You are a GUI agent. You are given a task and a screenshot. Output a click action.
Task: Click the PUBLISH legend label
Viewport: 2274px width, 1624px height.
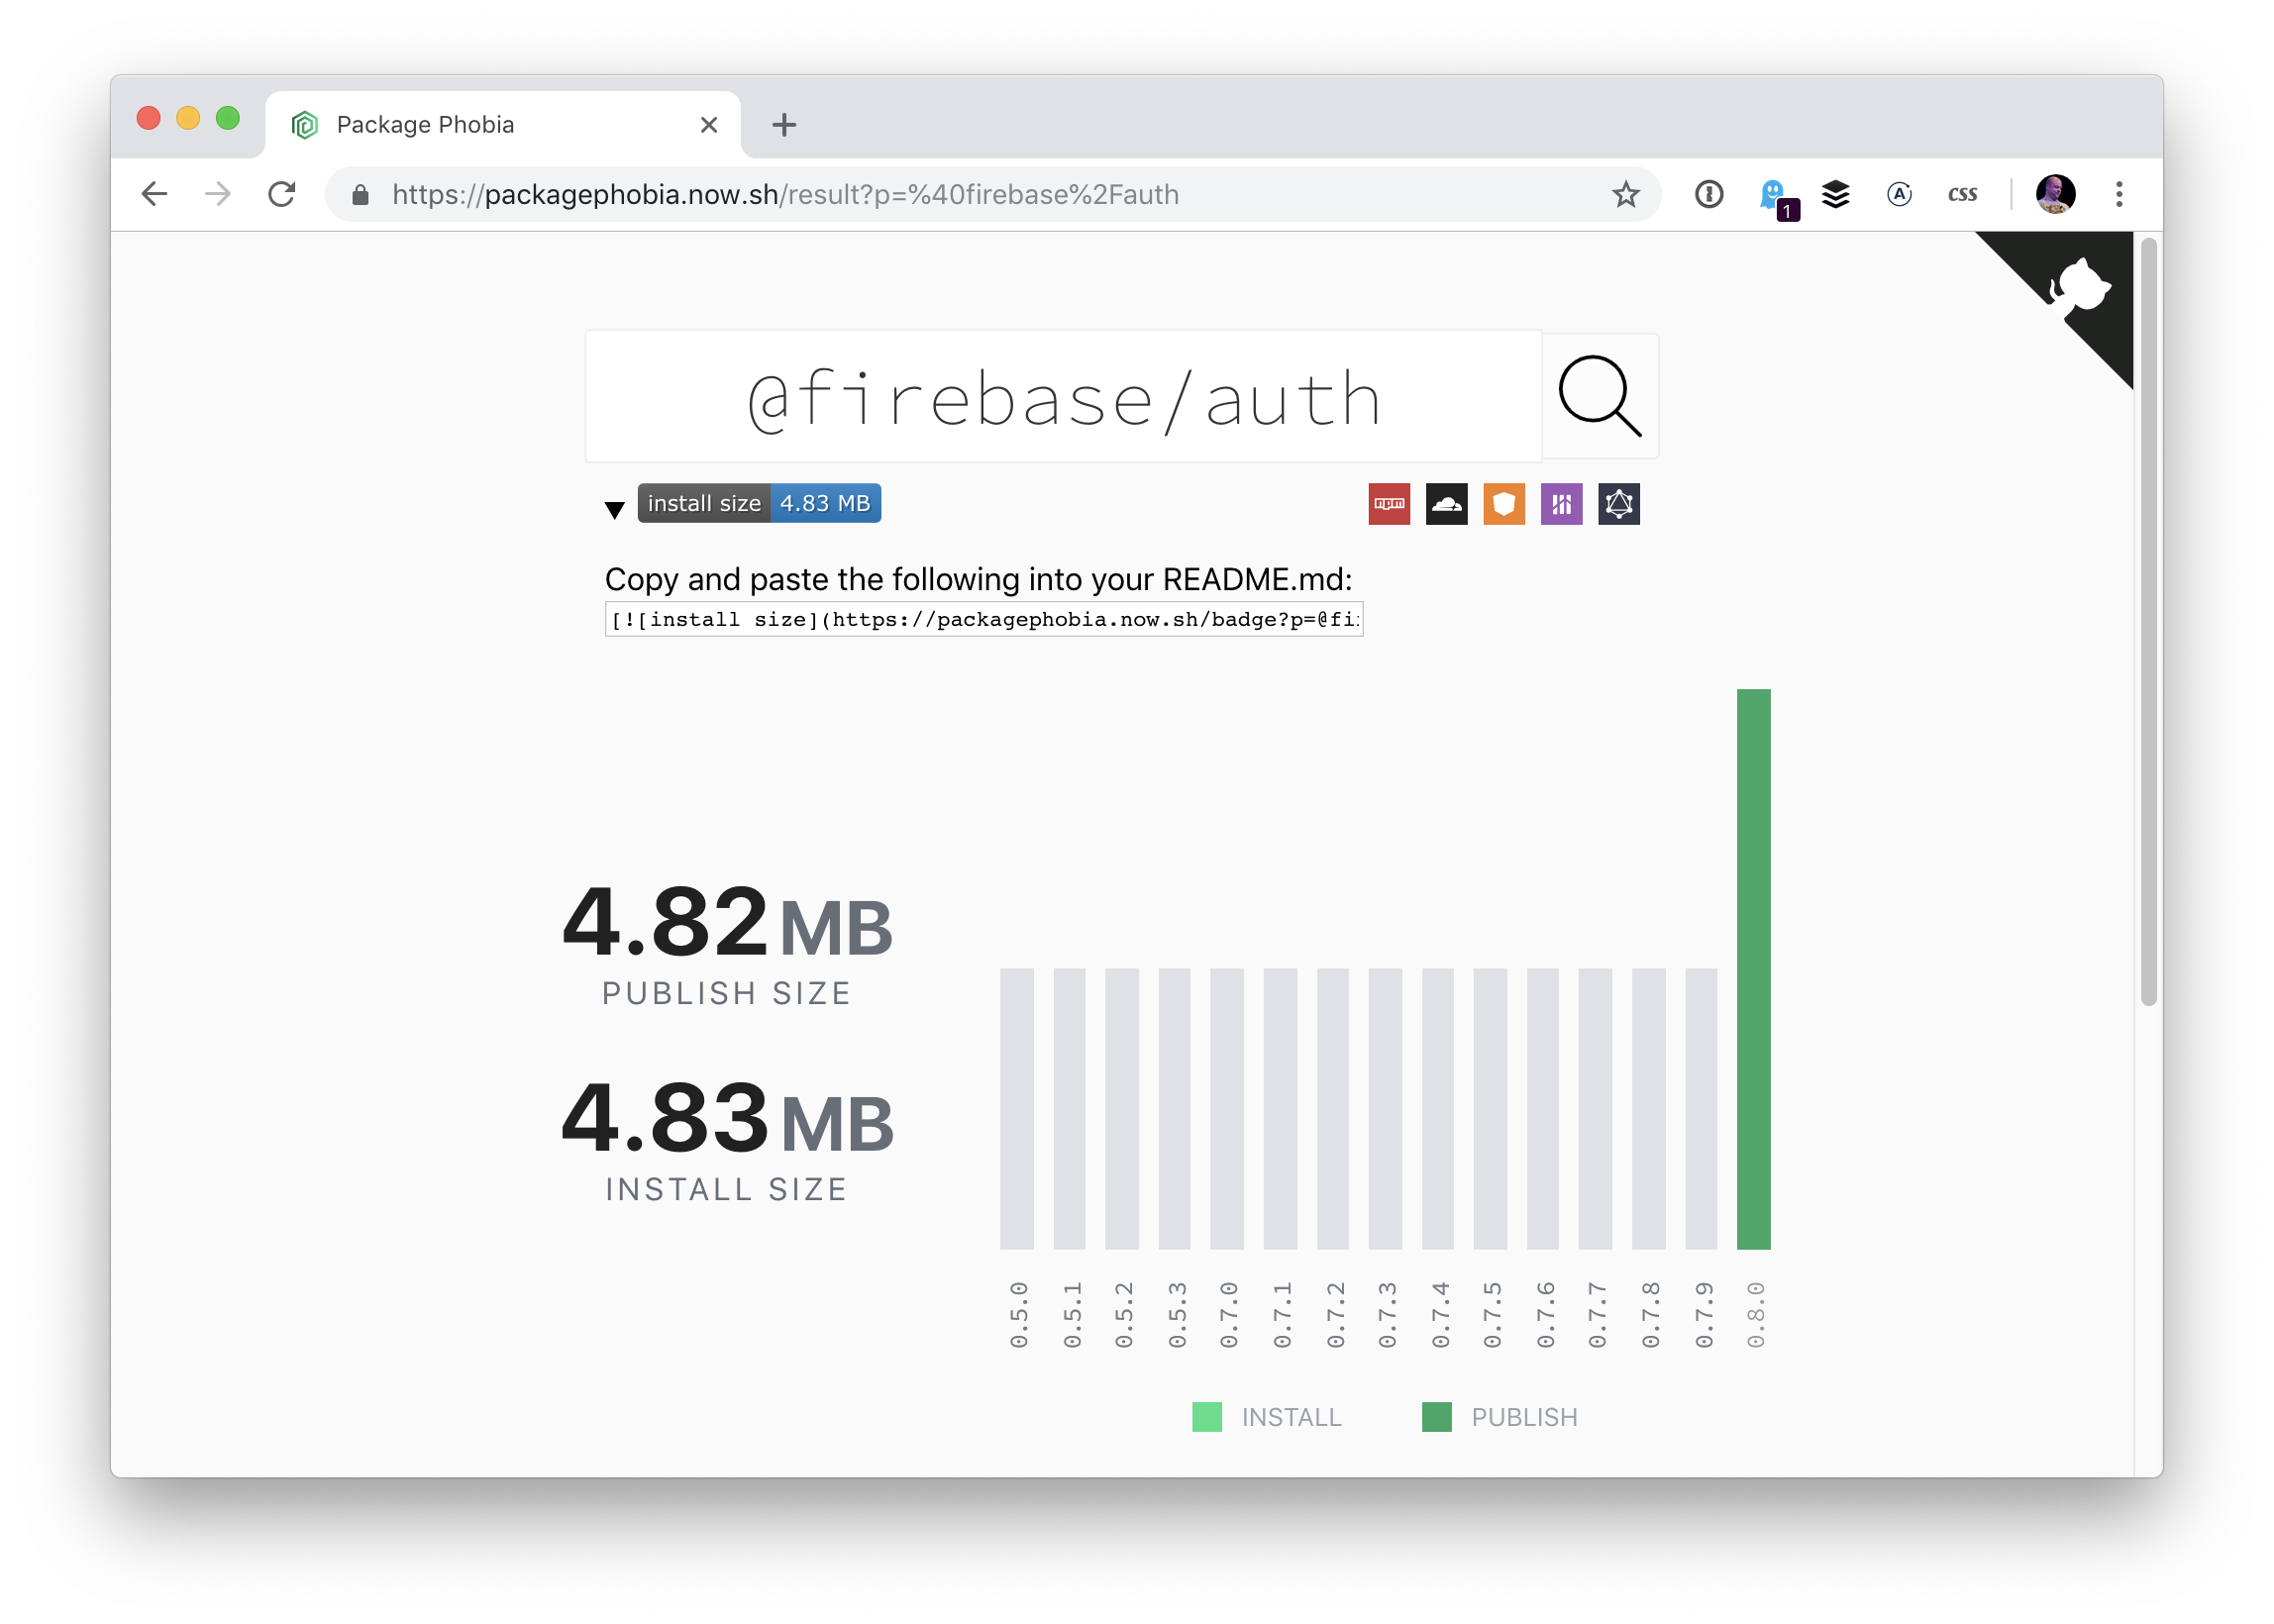1524,1417
